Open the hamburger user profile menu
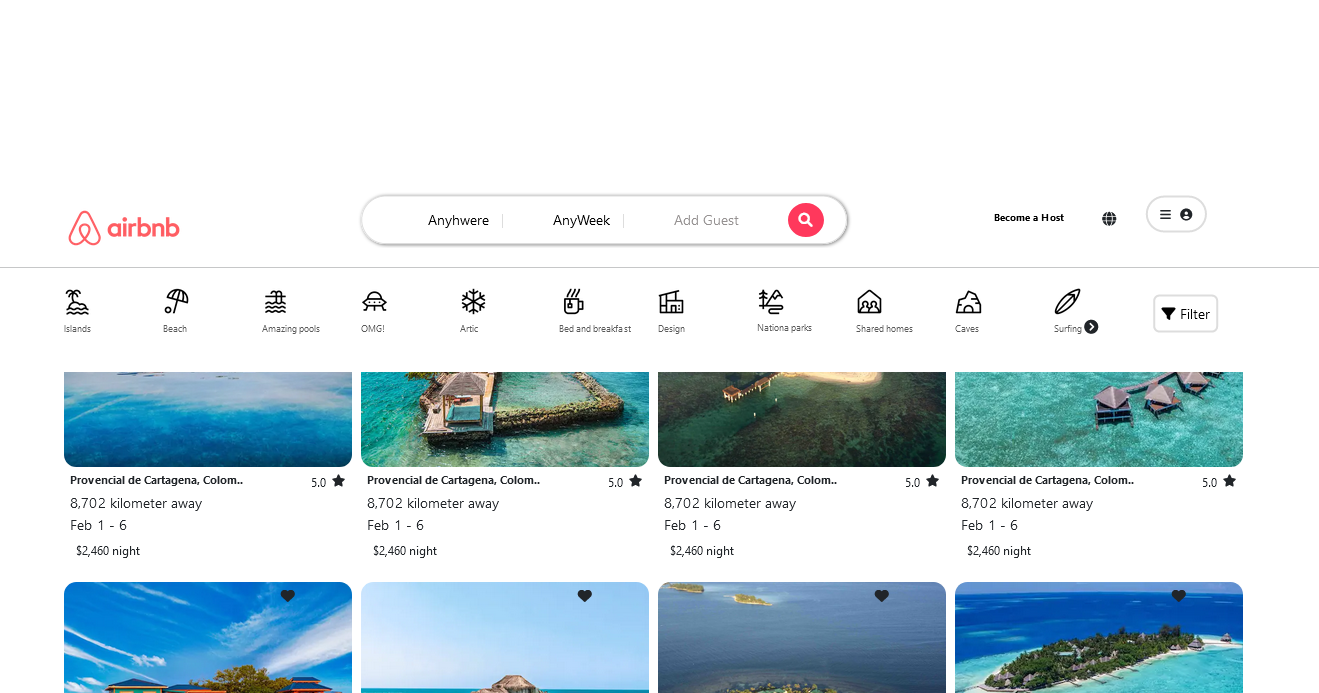 1176,214
